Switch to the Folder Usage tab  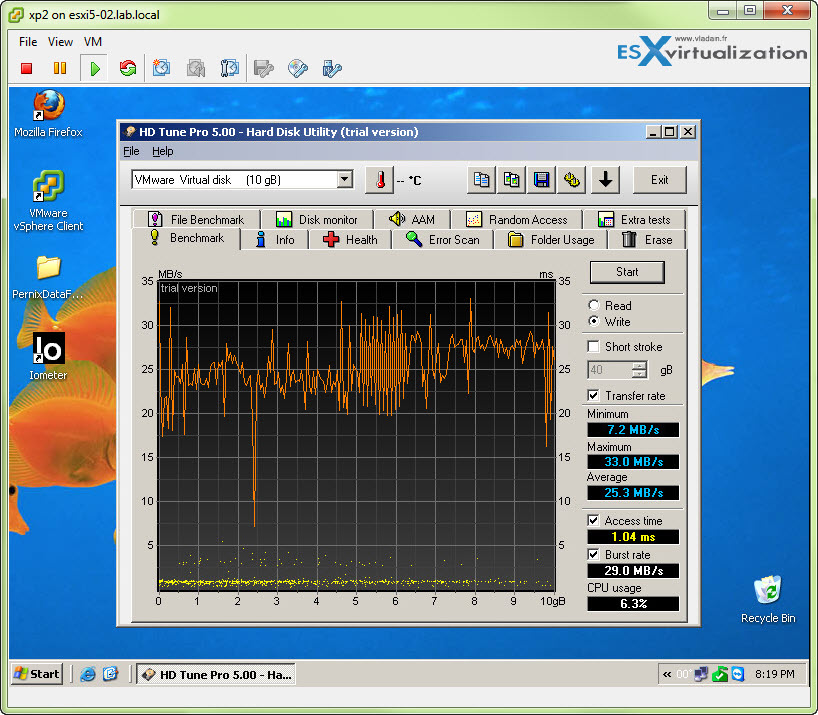pyautogui.click(x=551, y=240)
